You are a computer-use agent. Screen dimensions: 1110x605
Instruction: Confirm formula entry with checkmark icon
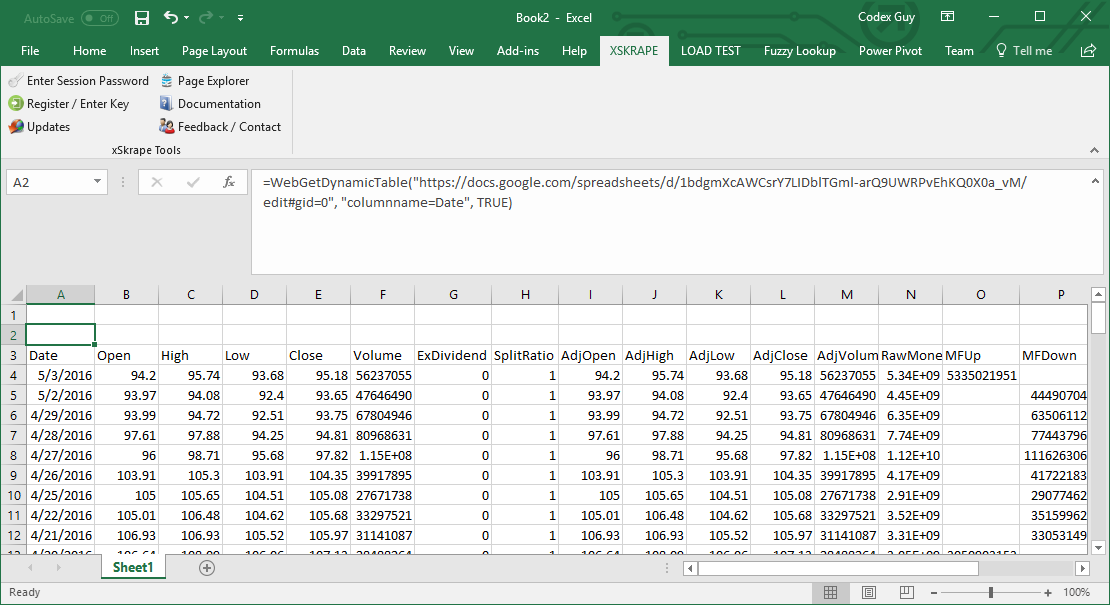point(193,182)
